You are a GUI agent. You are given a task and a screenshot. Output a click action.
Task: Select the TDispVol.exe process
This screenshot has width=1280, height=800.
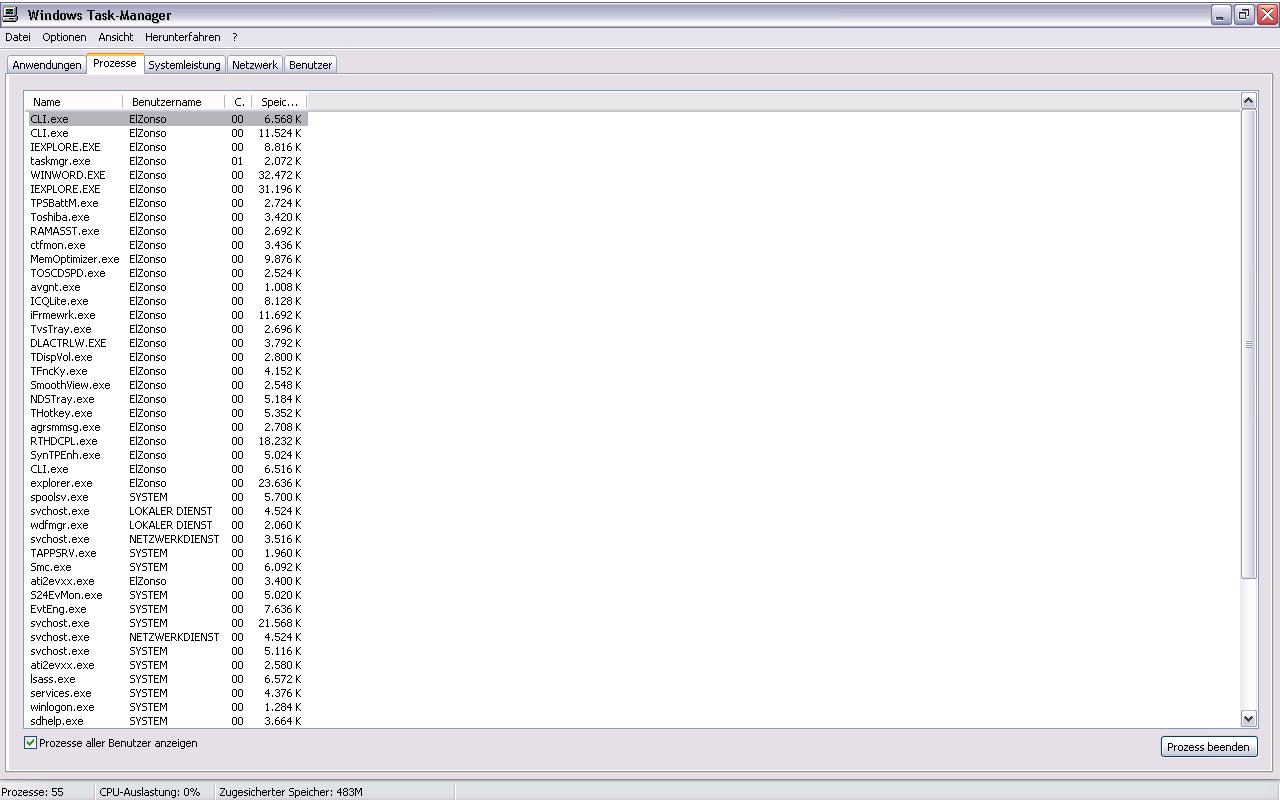click(x=167, y=357)
